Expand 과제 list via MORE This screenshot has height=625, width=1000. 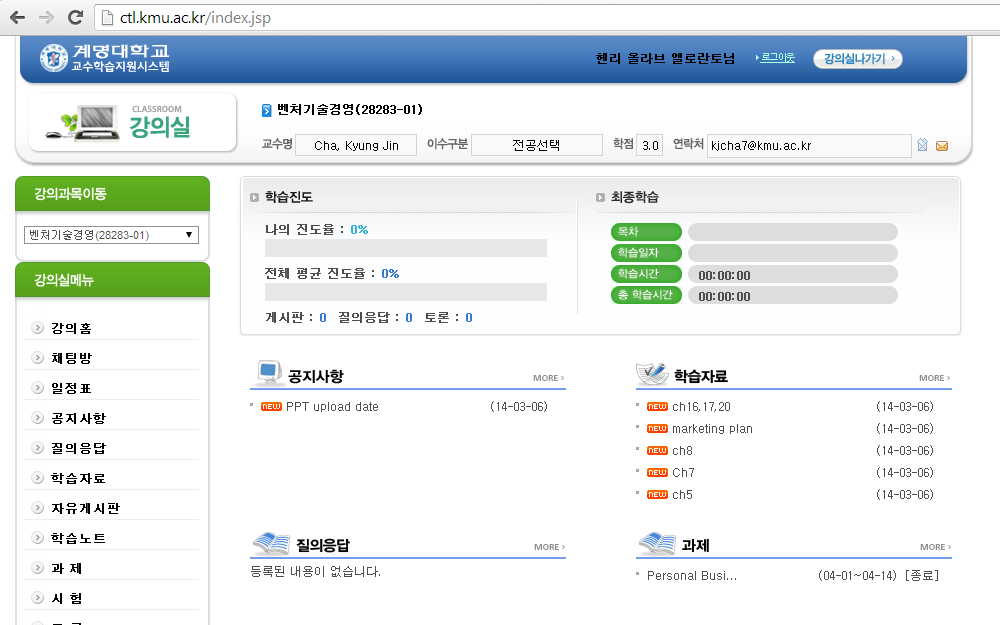click(x=934, y=547)
